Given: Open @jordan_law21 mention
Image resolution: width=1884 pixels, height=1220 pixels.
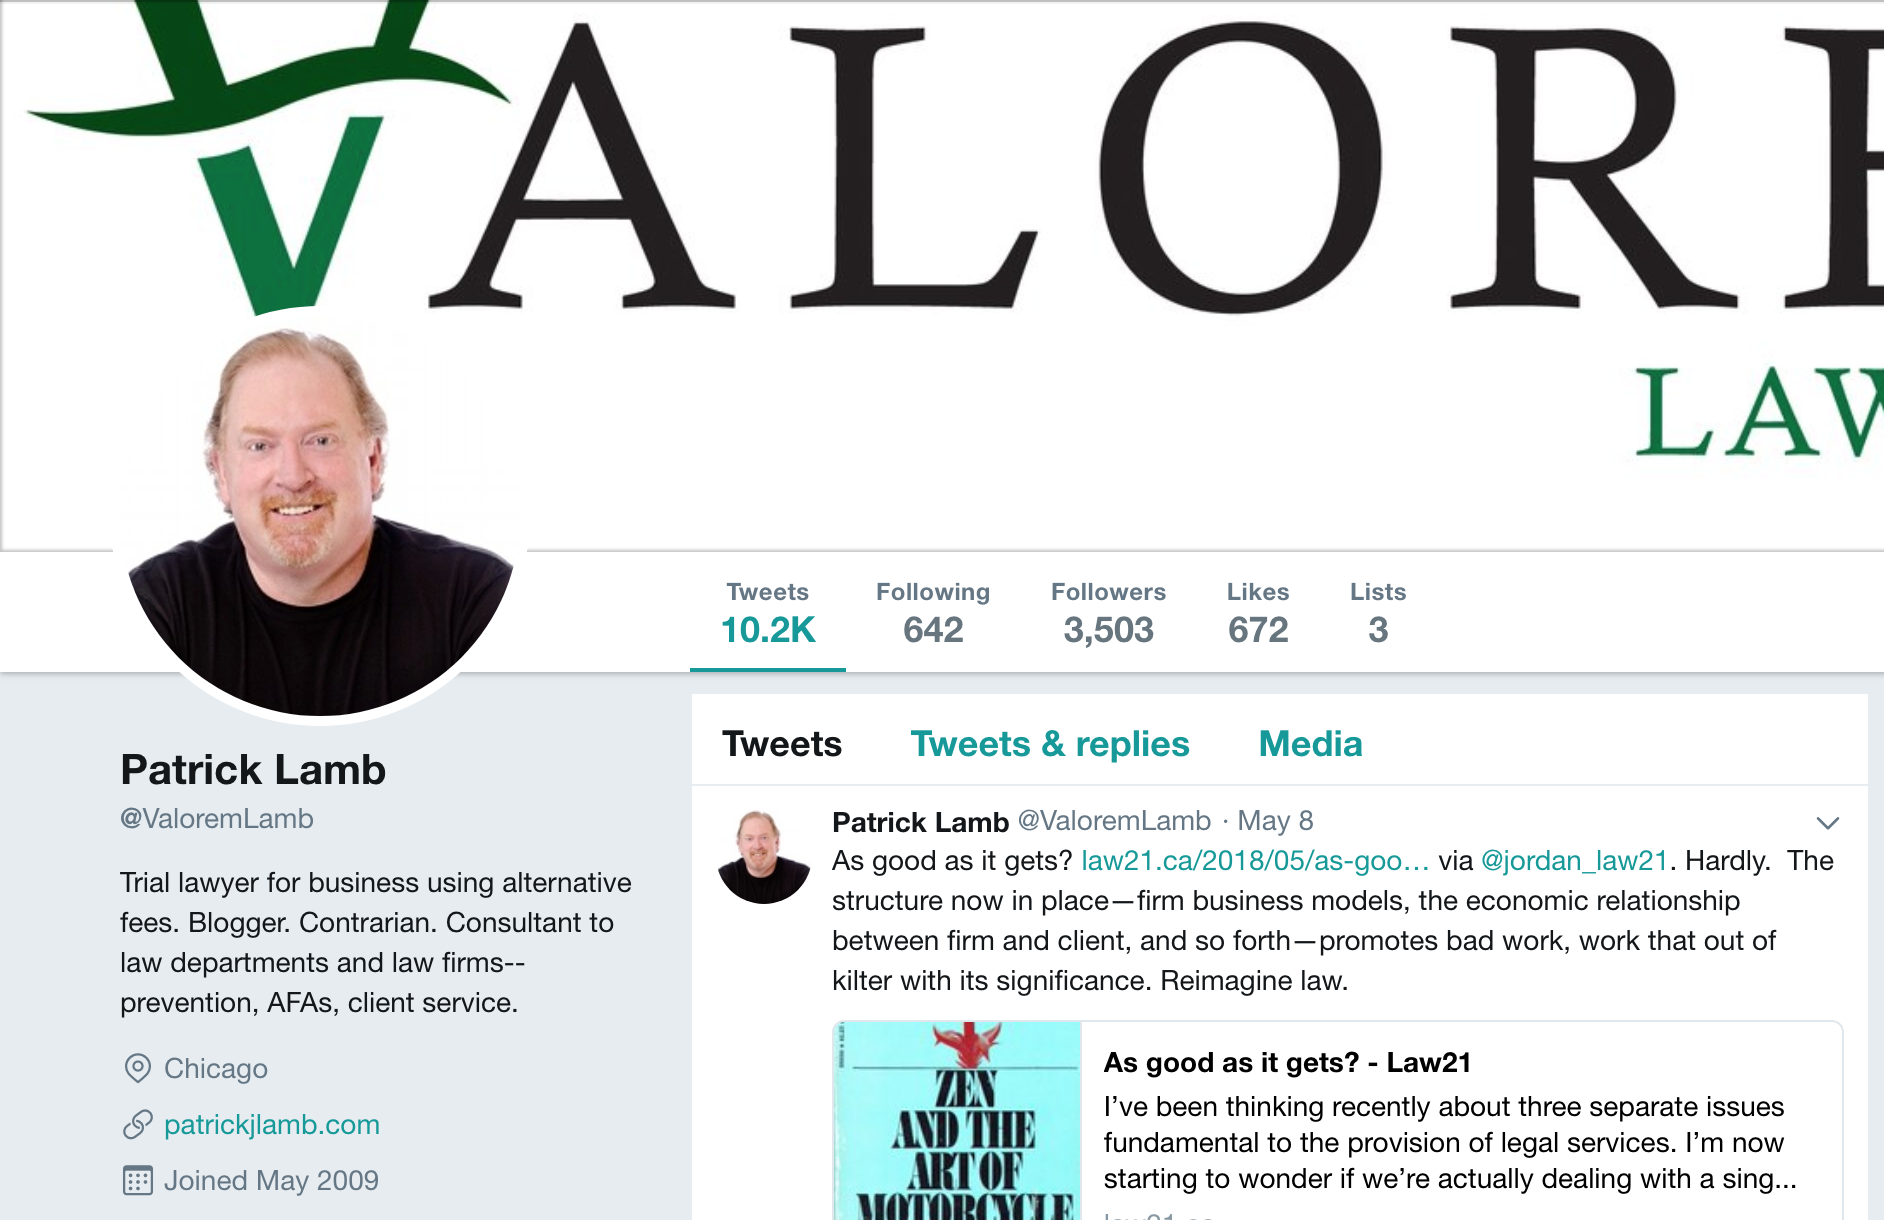Looking at the screenshot, I should (1574, 861).
